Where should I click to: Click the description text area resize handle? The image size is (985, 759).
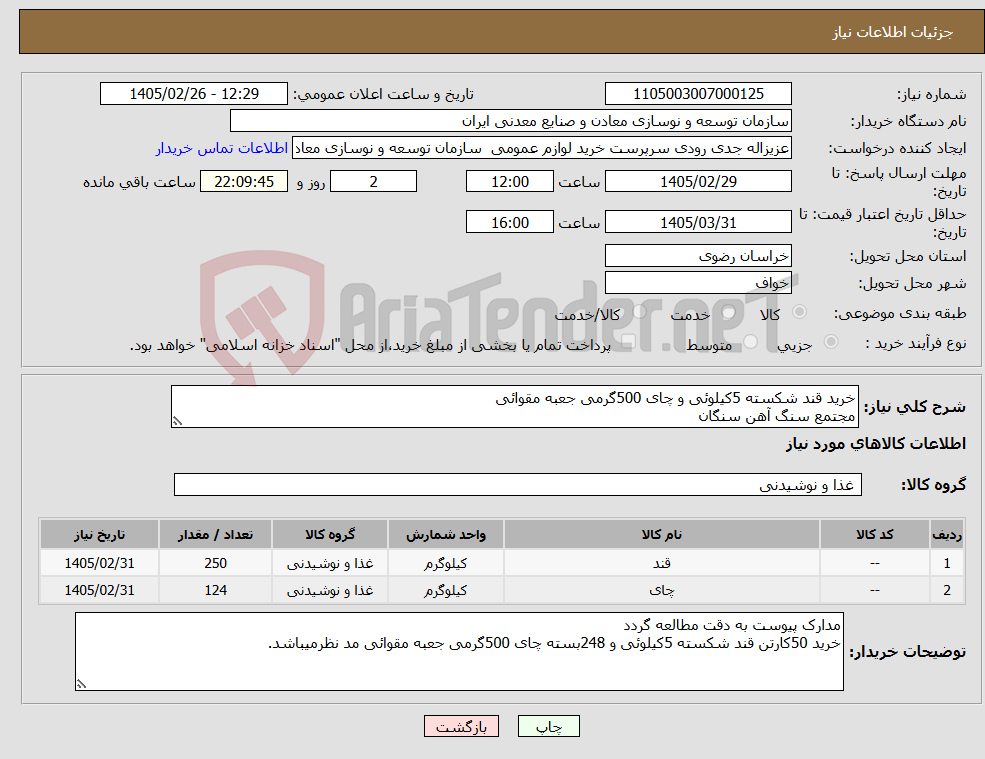point(177,422)
